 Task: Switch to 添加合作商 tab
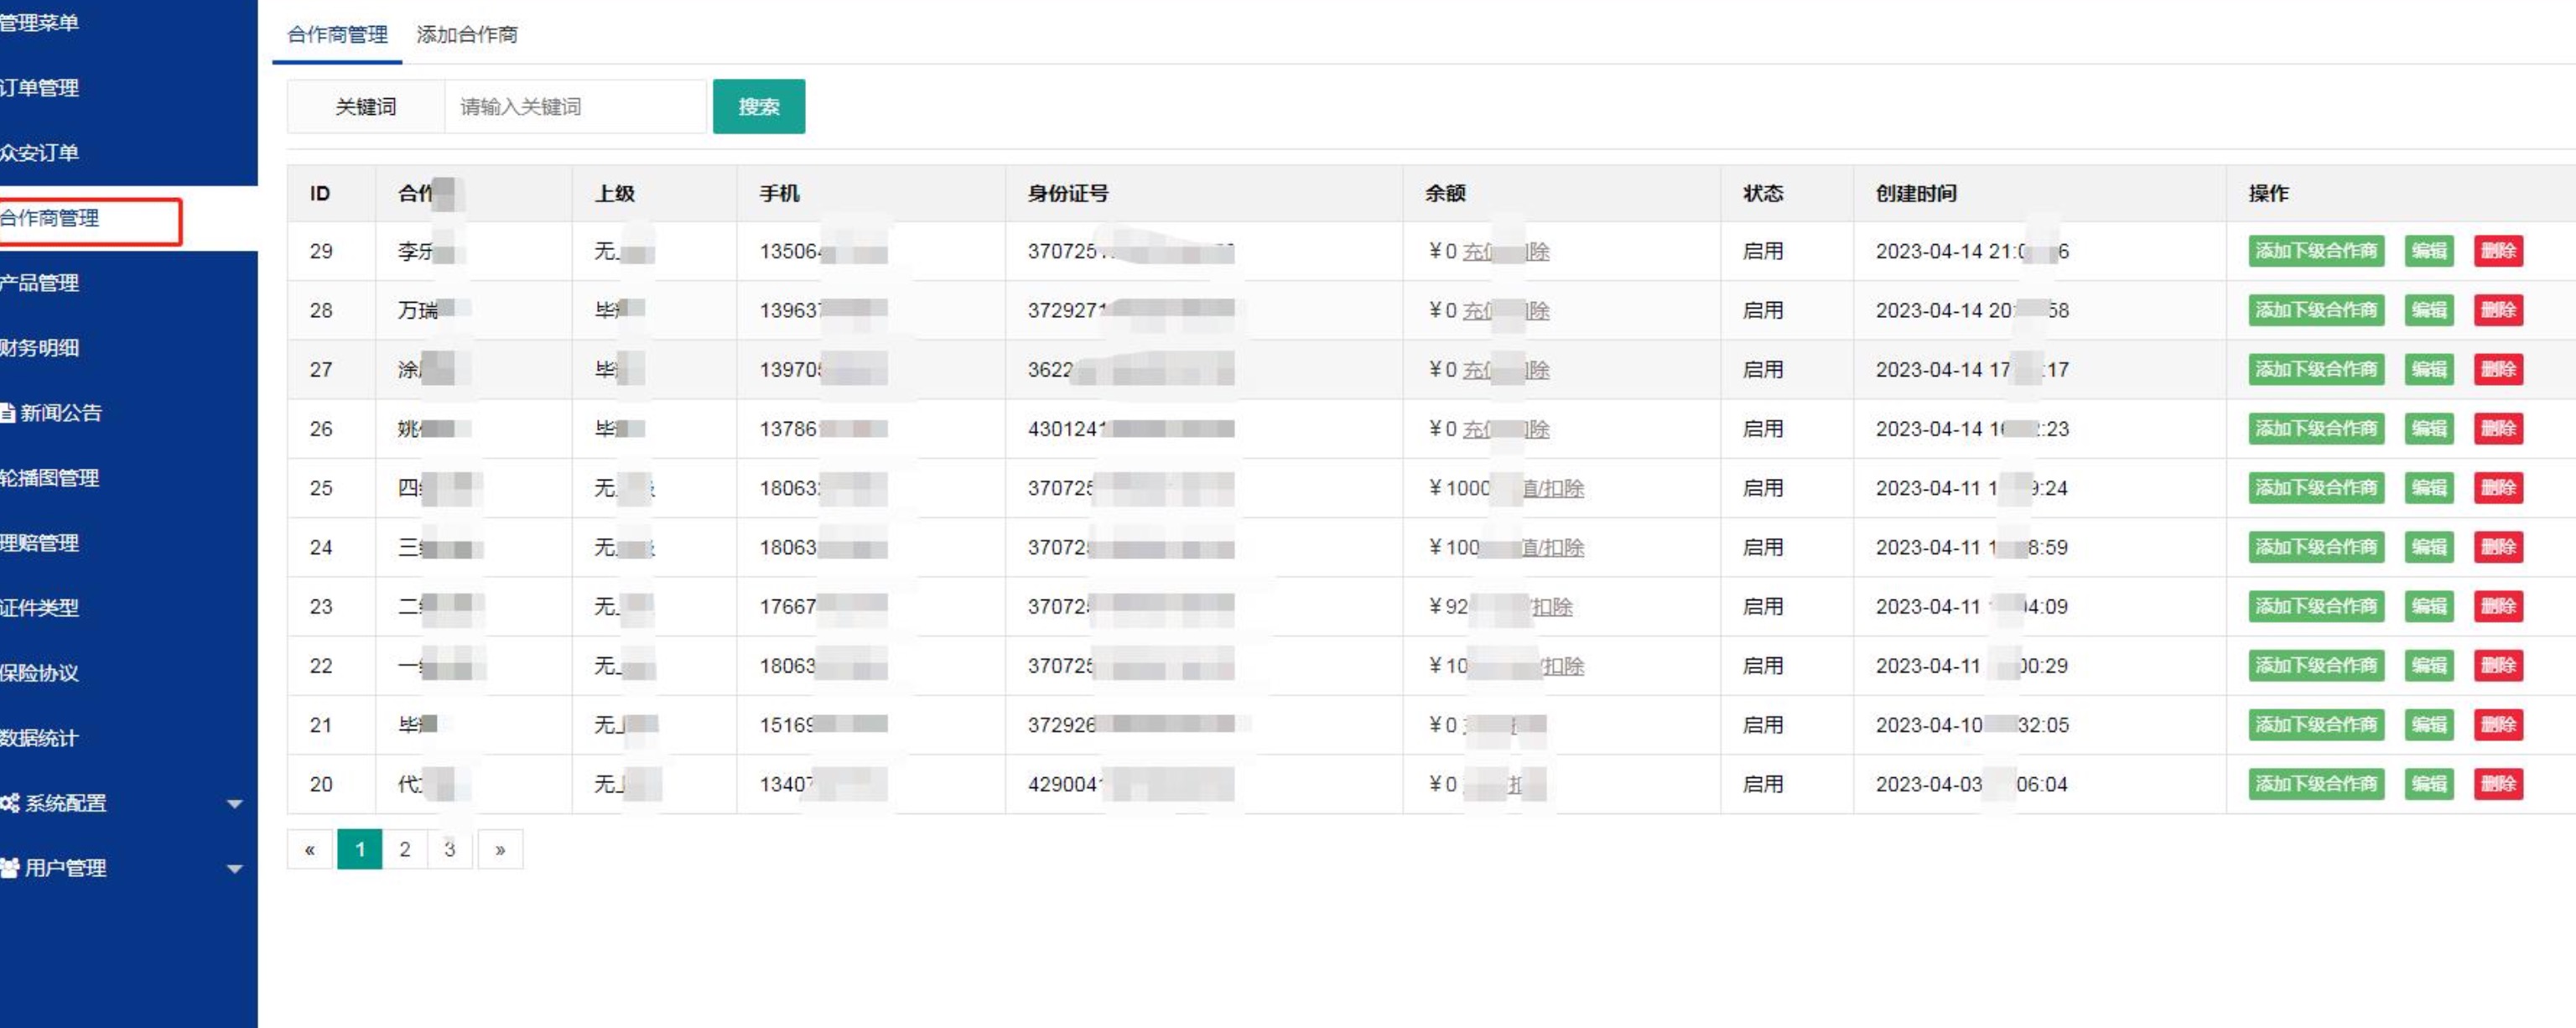click(467, 35)
